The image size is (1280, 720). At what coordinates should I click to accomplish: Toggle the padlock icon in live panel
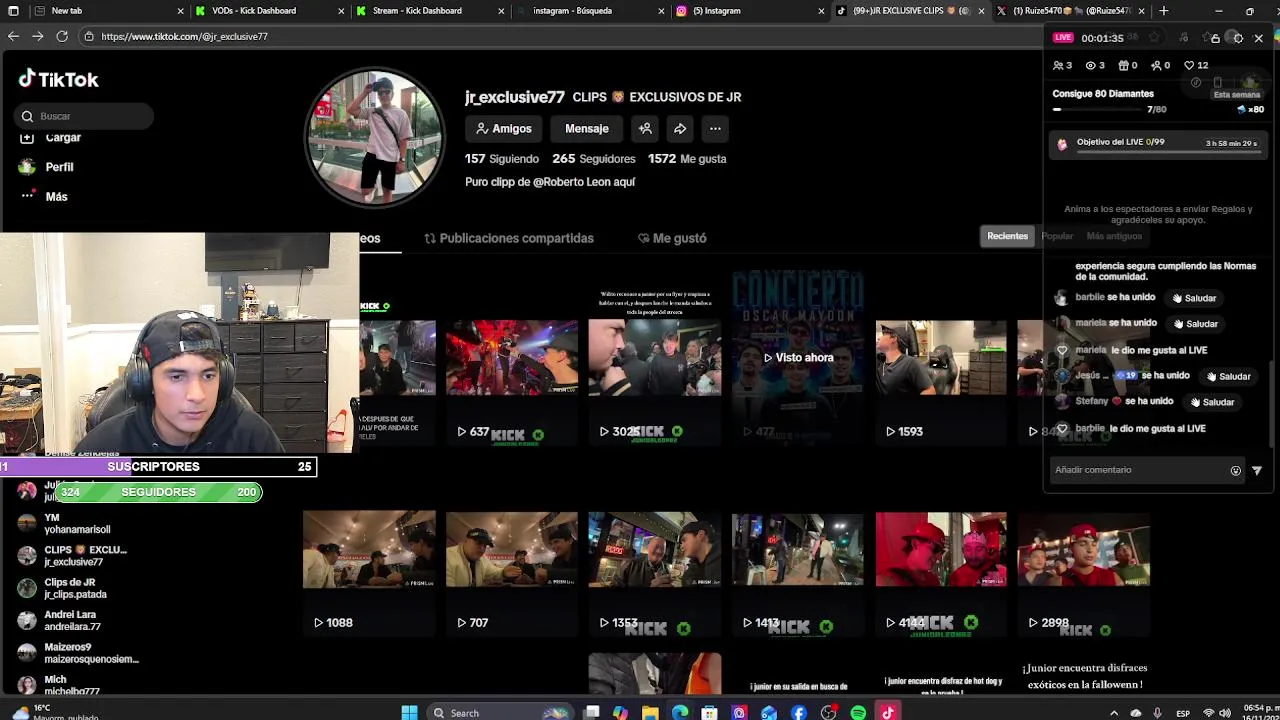coord(1215,38)
